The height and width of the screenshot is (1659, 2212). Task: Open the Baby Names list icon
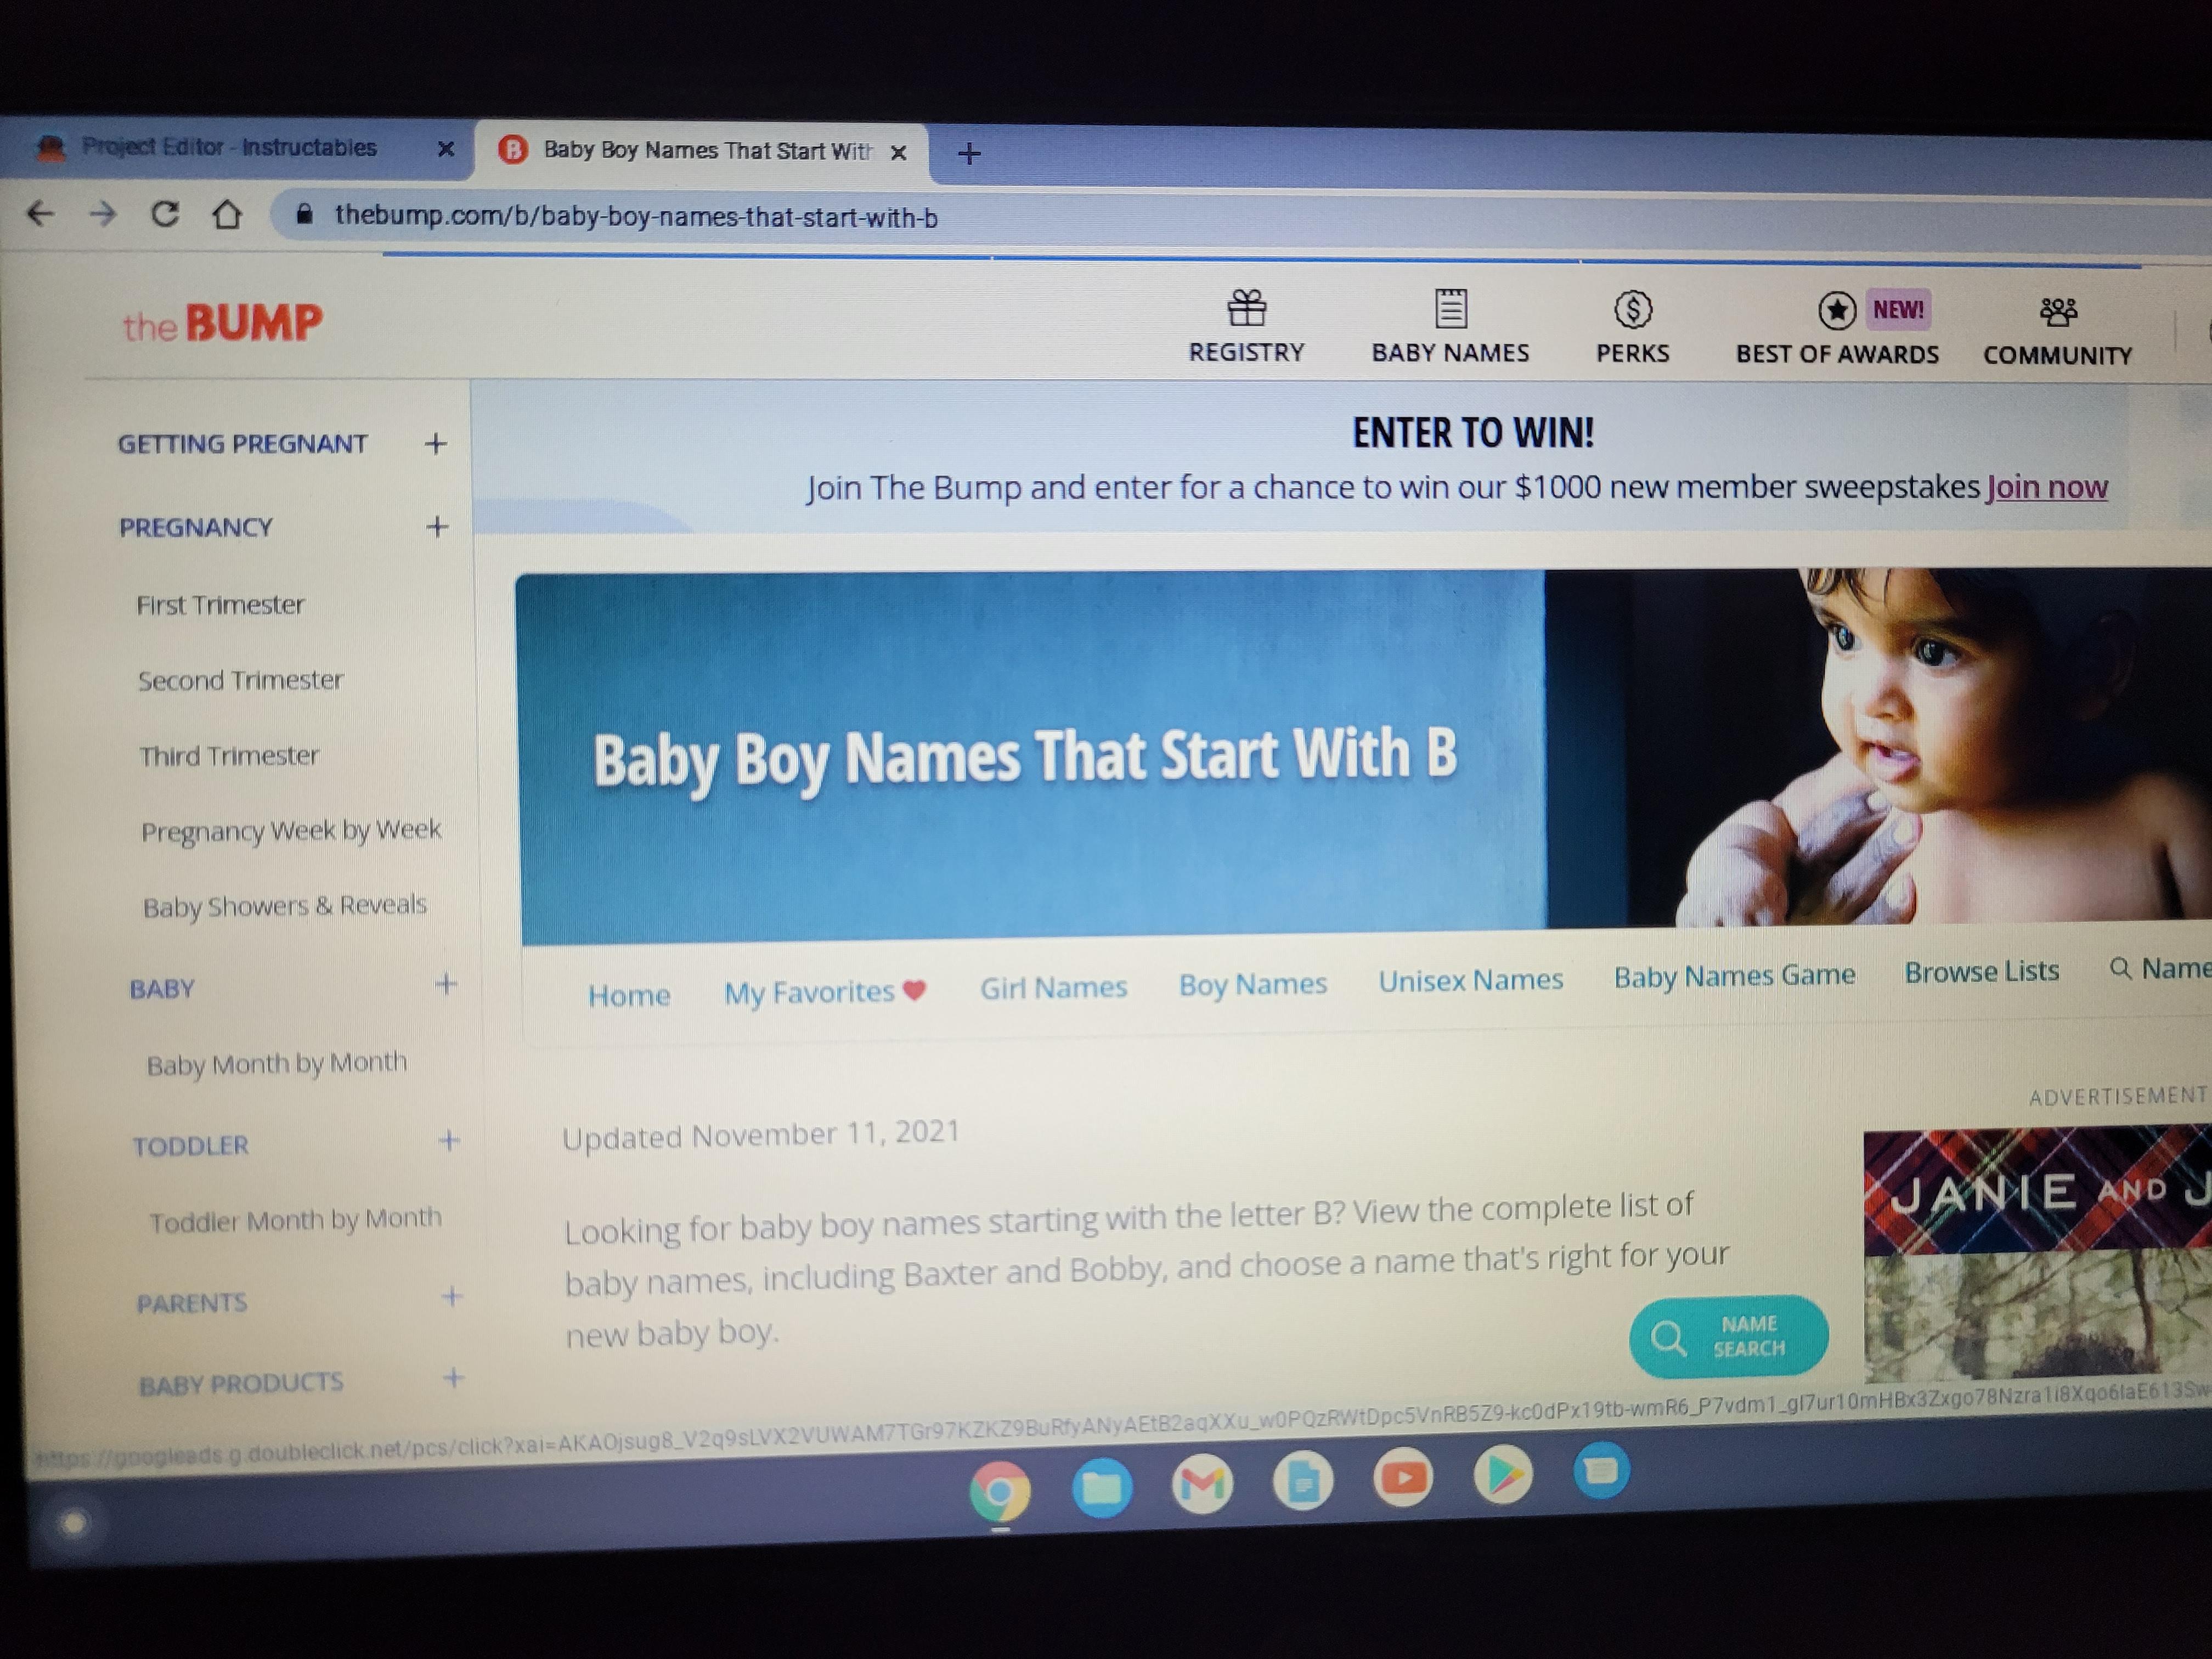tap(1450, 309)
